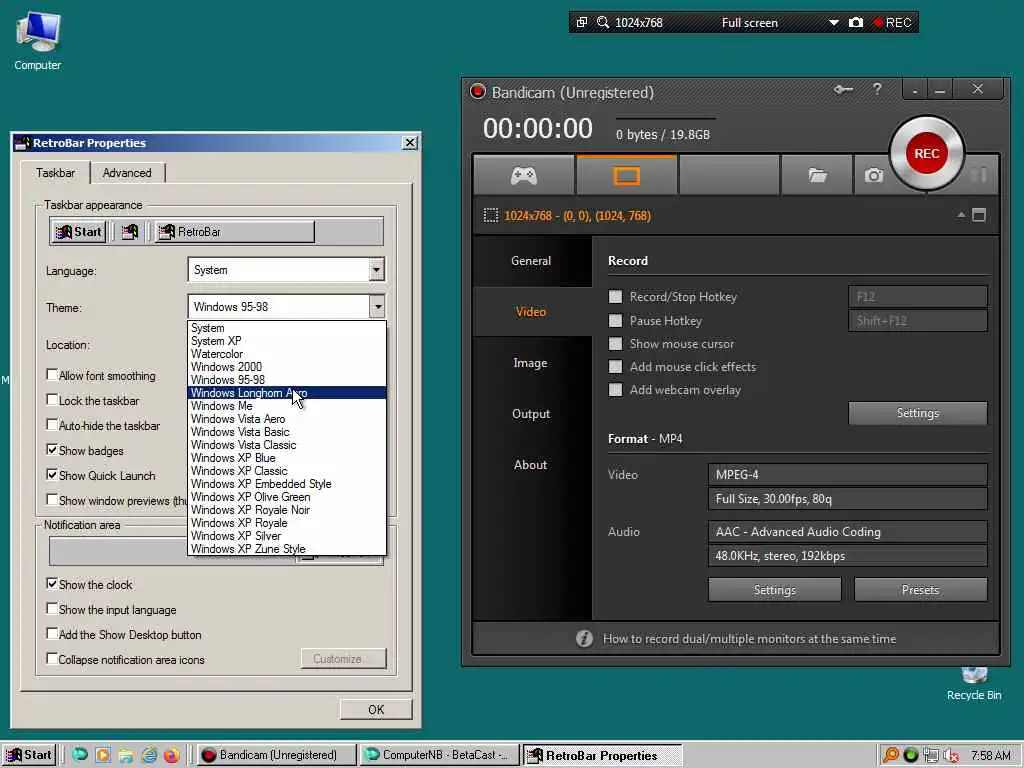Click network tray icon near clock
1024x768 pixels.
[931, 755]
